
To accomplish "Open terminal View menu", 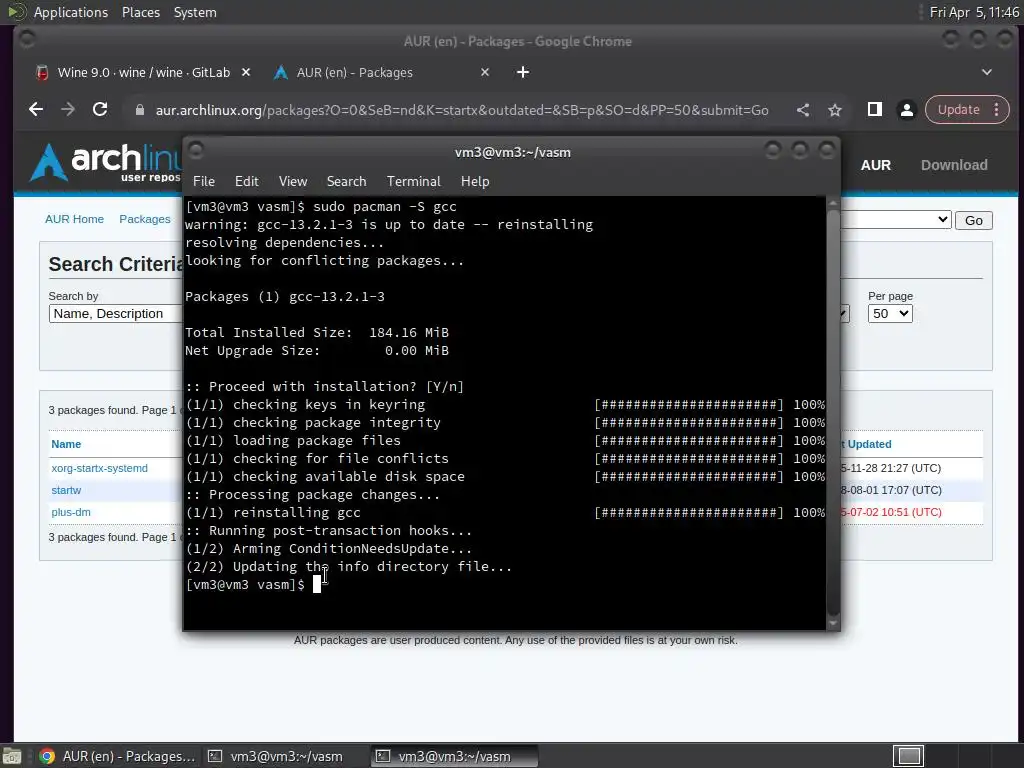I will tap(293, 182).
